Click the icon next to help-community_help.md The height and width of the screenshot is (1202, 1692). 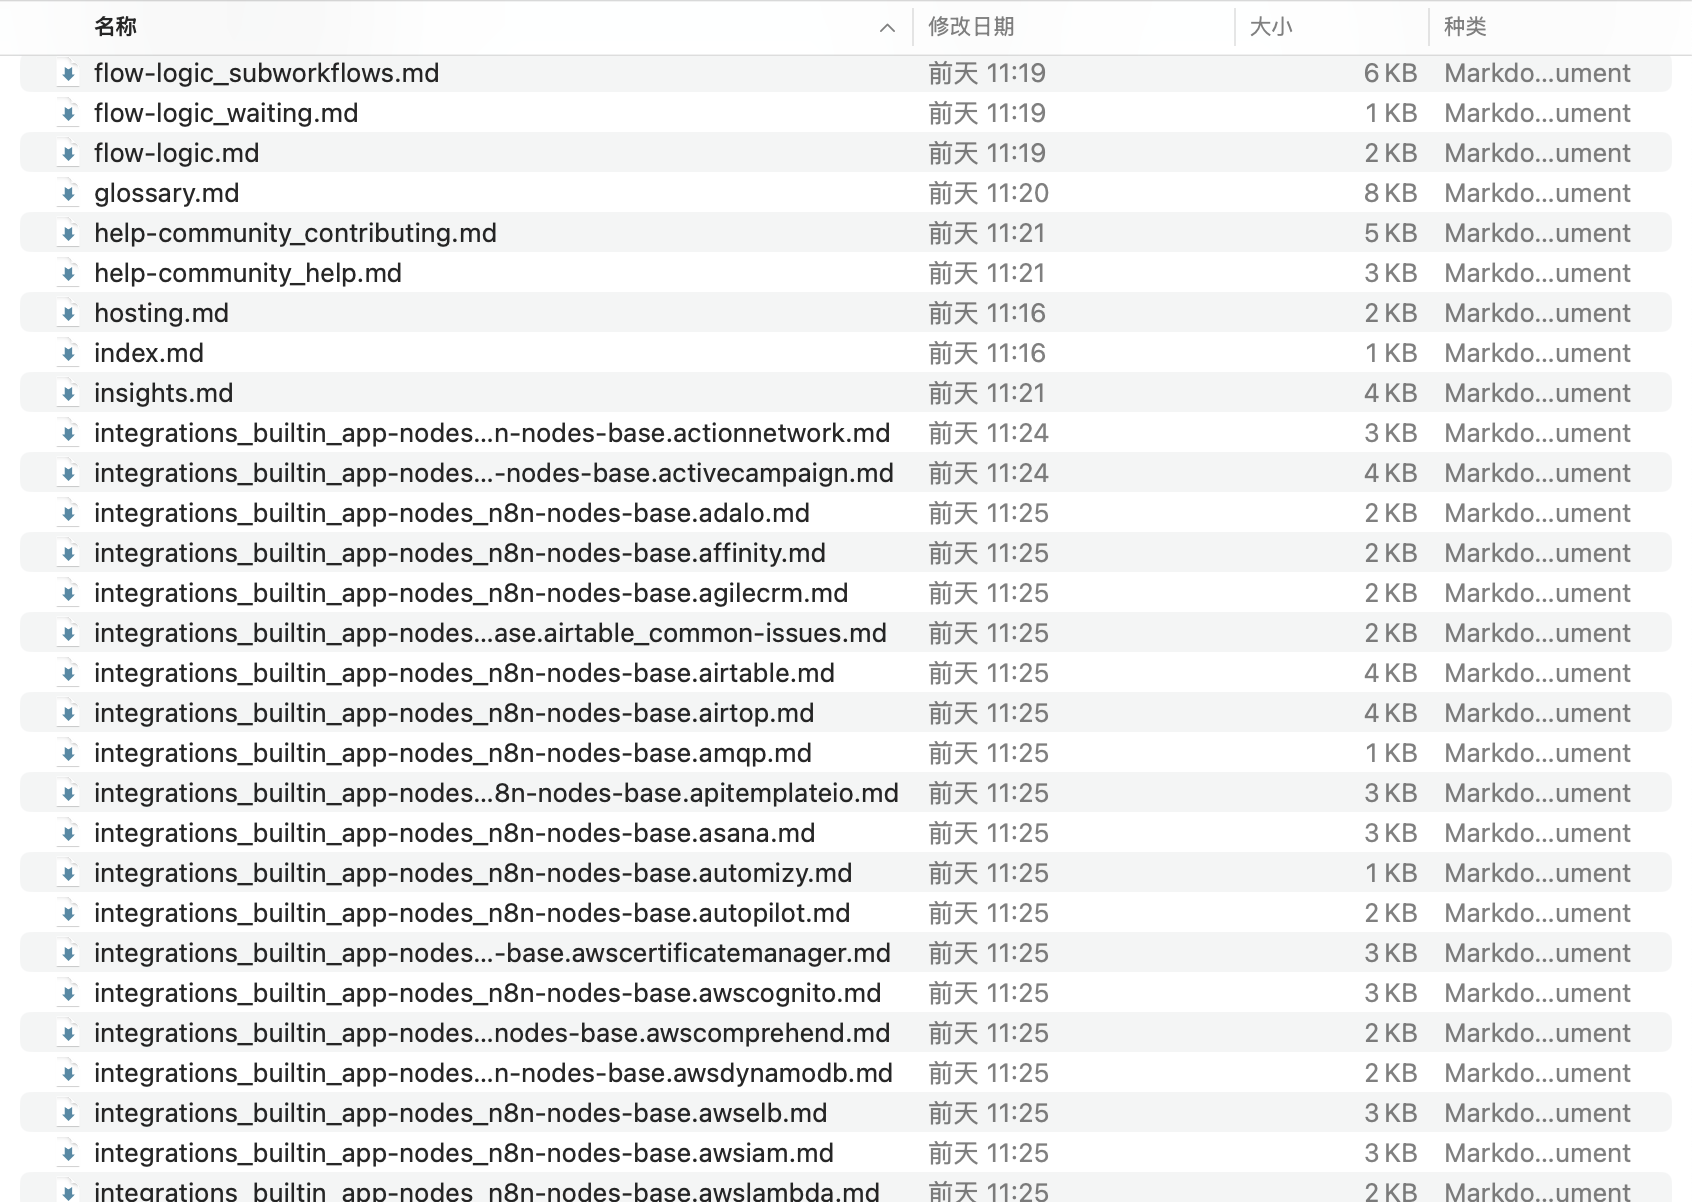click(68, 273)
